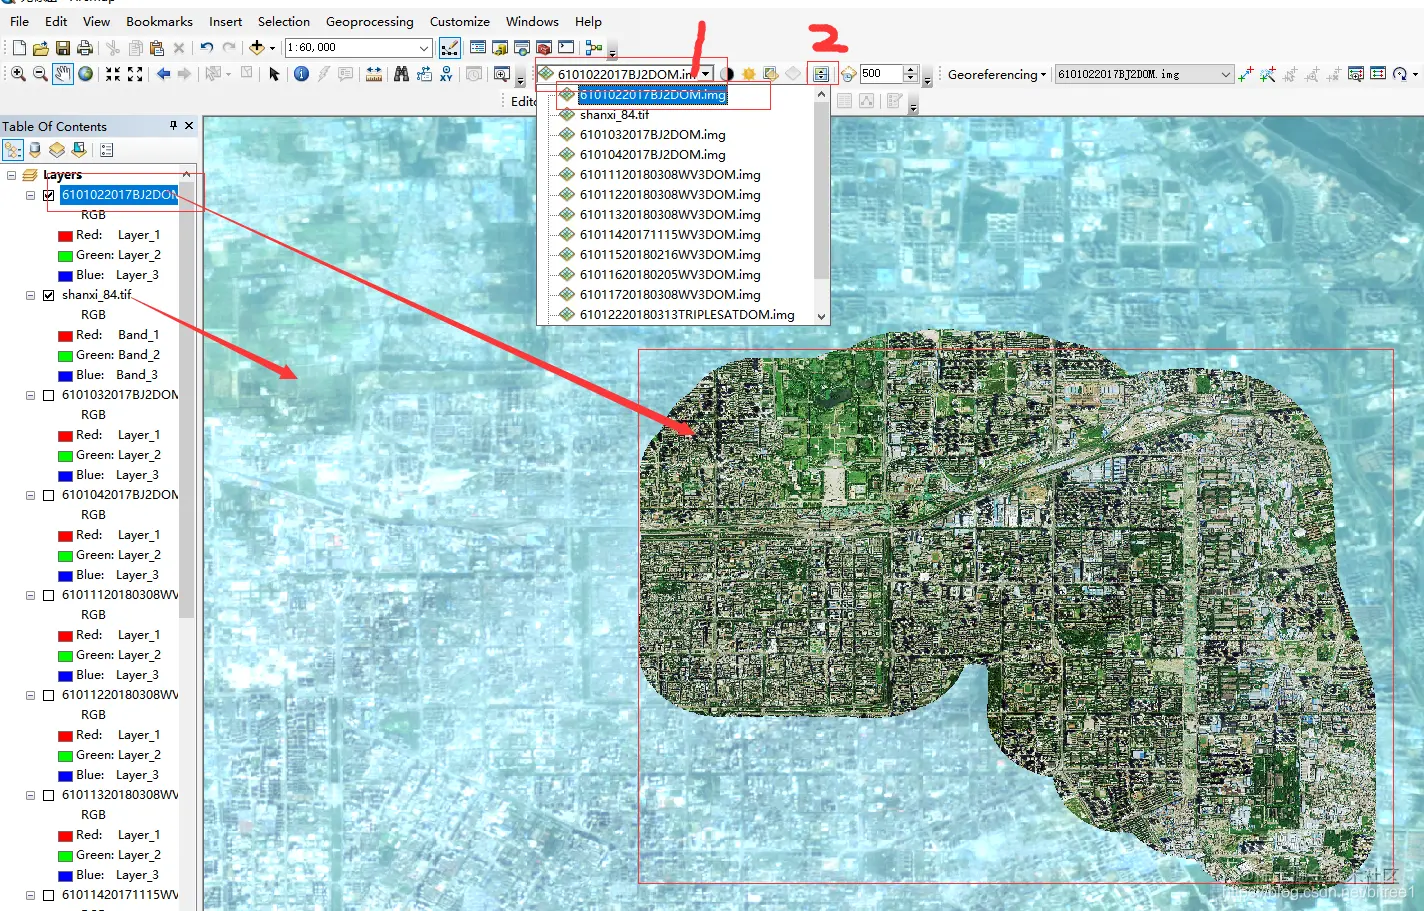Open a map document with the folder icon
Screen dimensions: 1424x911
(x=41, y=47)
